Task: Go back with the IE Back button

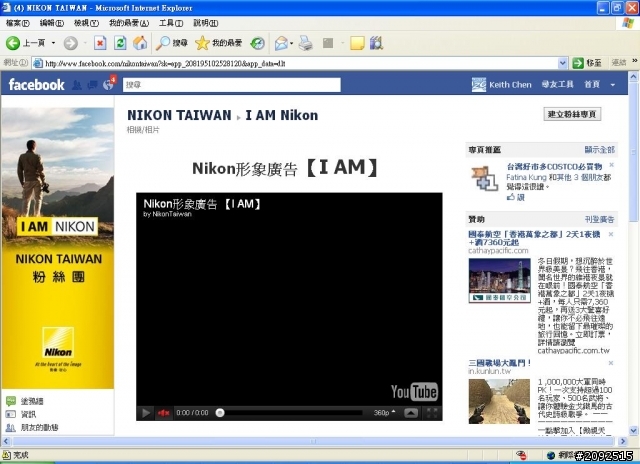Action: (25, 43)
